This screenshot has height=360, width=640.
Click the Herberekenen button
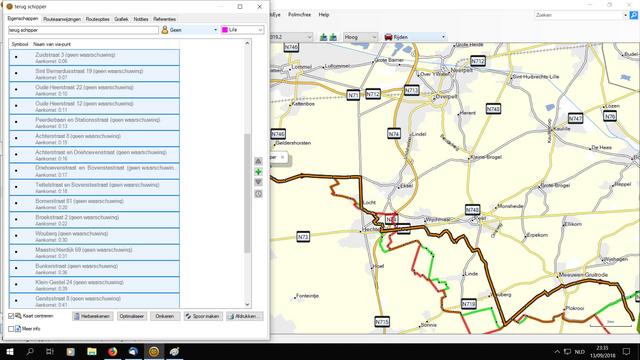[x=93, y=316]
